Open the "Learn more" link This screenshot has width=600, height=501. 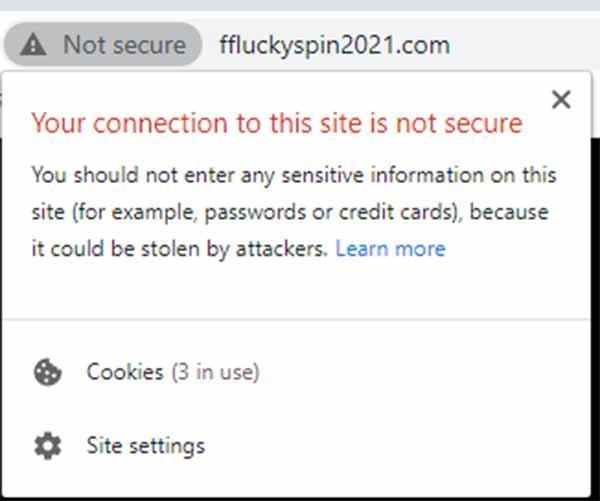[391, 249]
